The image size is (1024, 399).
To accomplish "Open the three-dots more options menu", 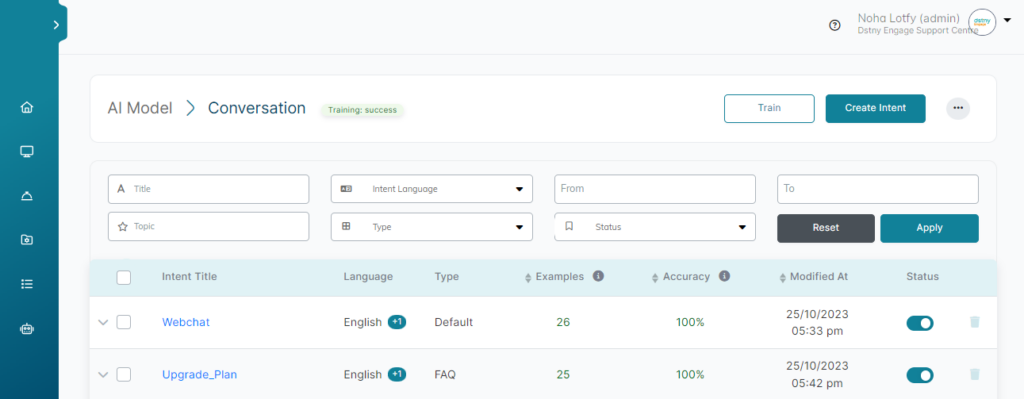I will 958,108.
